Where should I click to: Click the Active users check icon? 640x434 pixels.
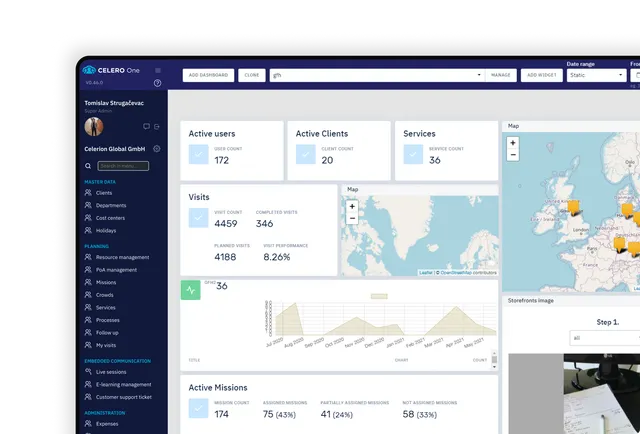[198, 154]
